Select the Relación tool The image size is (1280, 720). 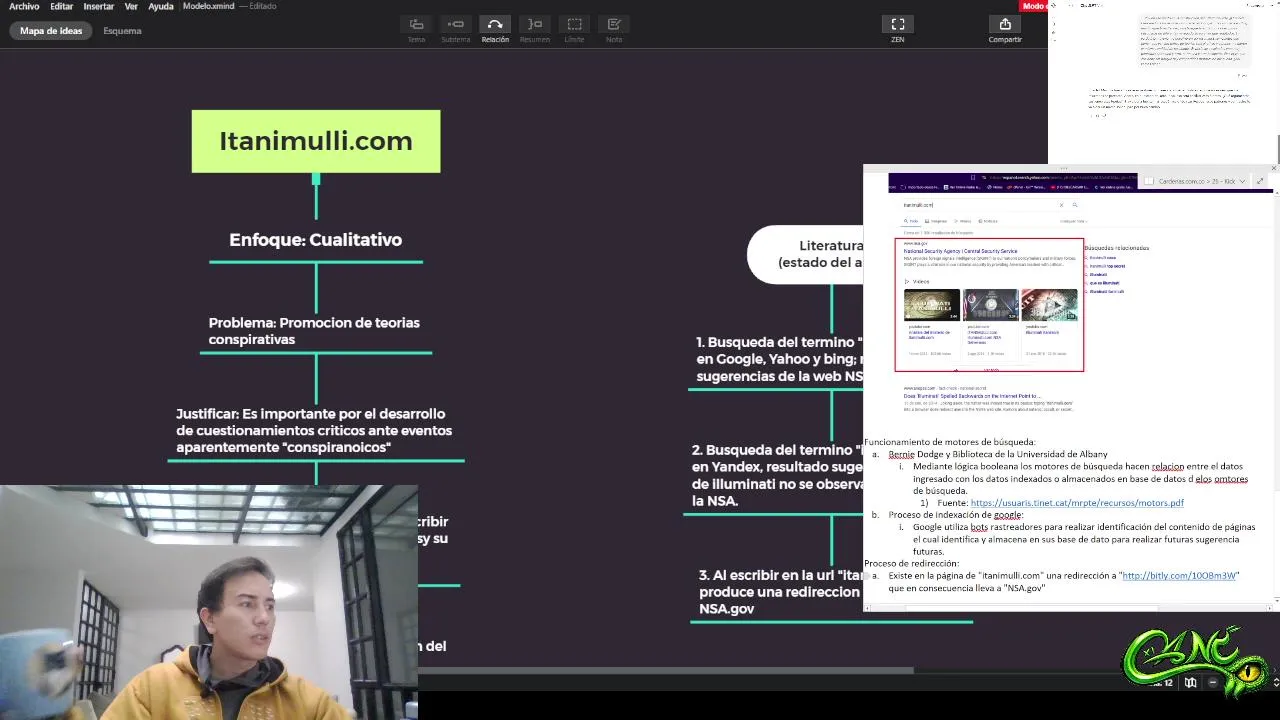495,24
